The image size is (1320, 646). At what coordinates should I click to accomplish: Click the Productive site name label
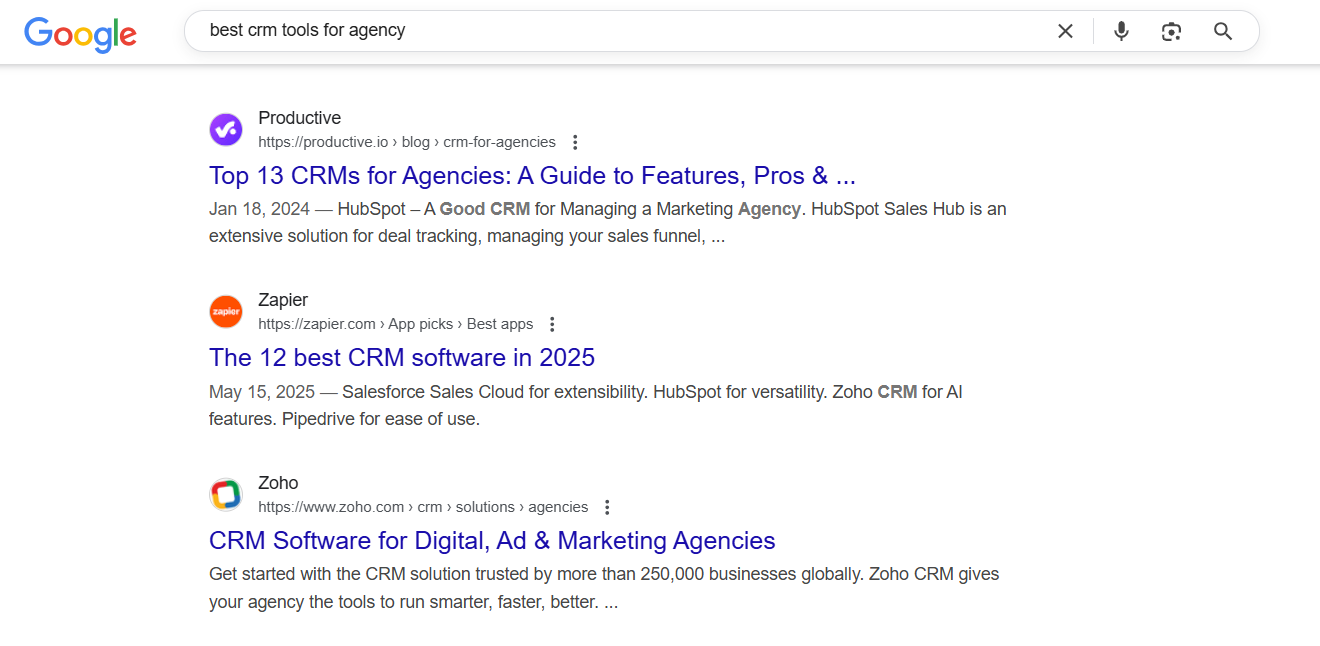click(299, 117)
